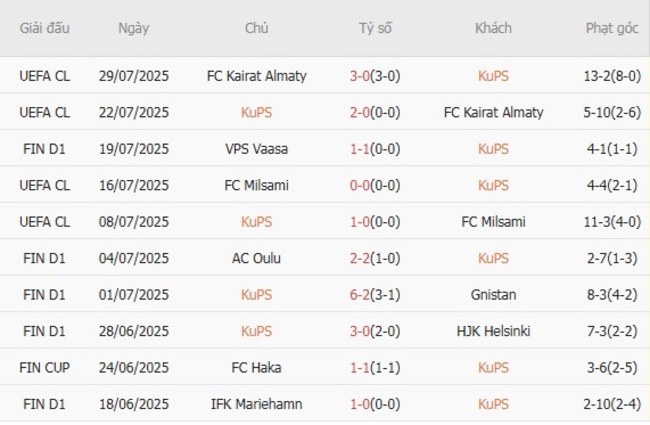
Task: Select the date 18/06/2025
Action: 133,404
